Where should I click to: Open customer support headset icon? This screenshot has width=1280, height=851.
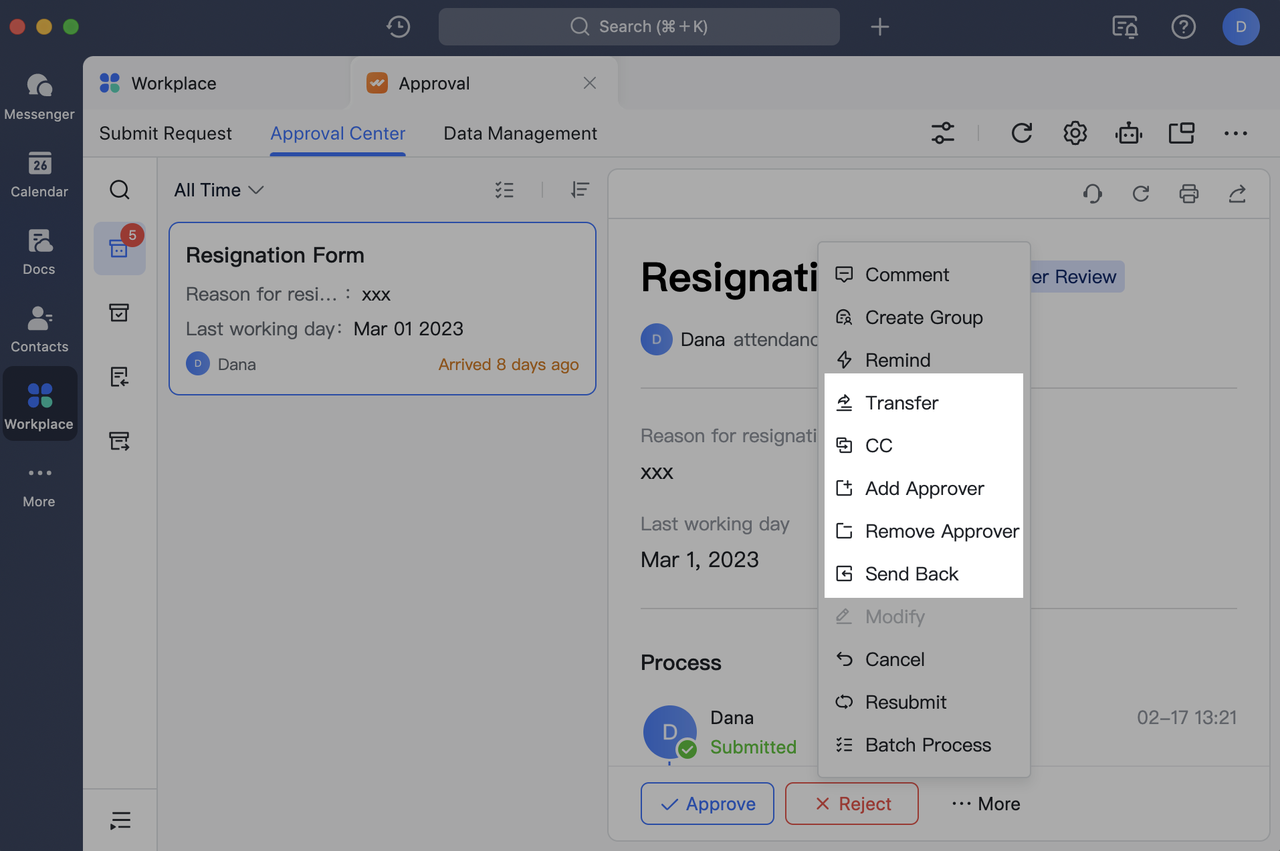pos(1092,194)
